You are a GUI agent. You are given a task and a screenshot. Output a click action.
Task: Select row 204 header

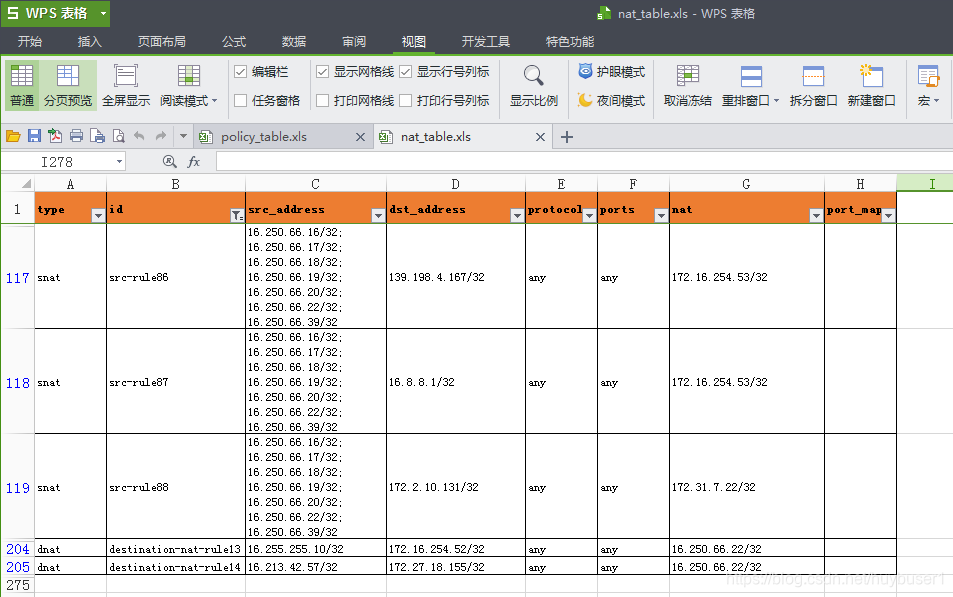tap(18, 548)
